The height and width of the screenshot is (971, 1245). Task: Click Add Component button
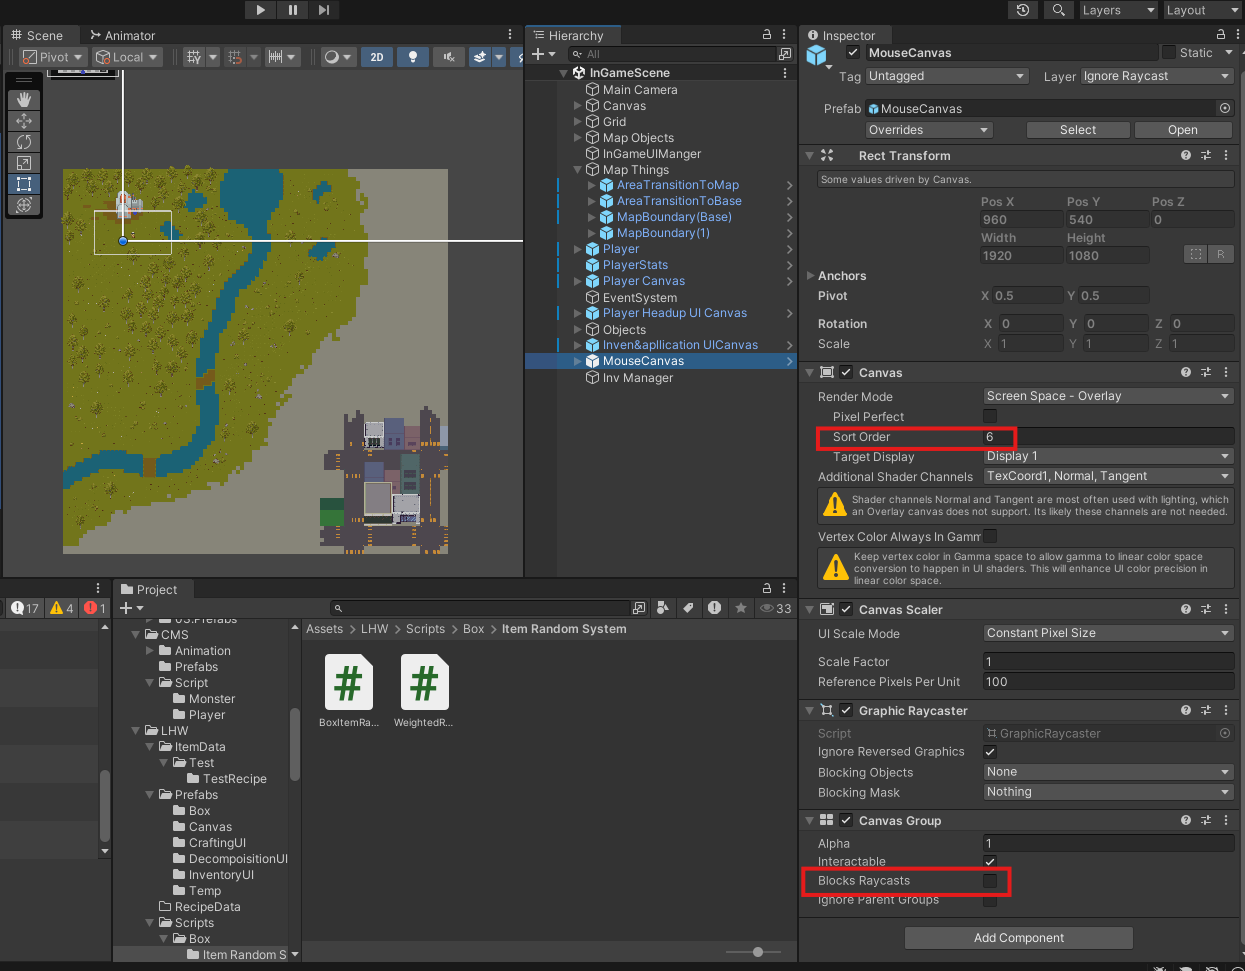[x=1019, y=938]
